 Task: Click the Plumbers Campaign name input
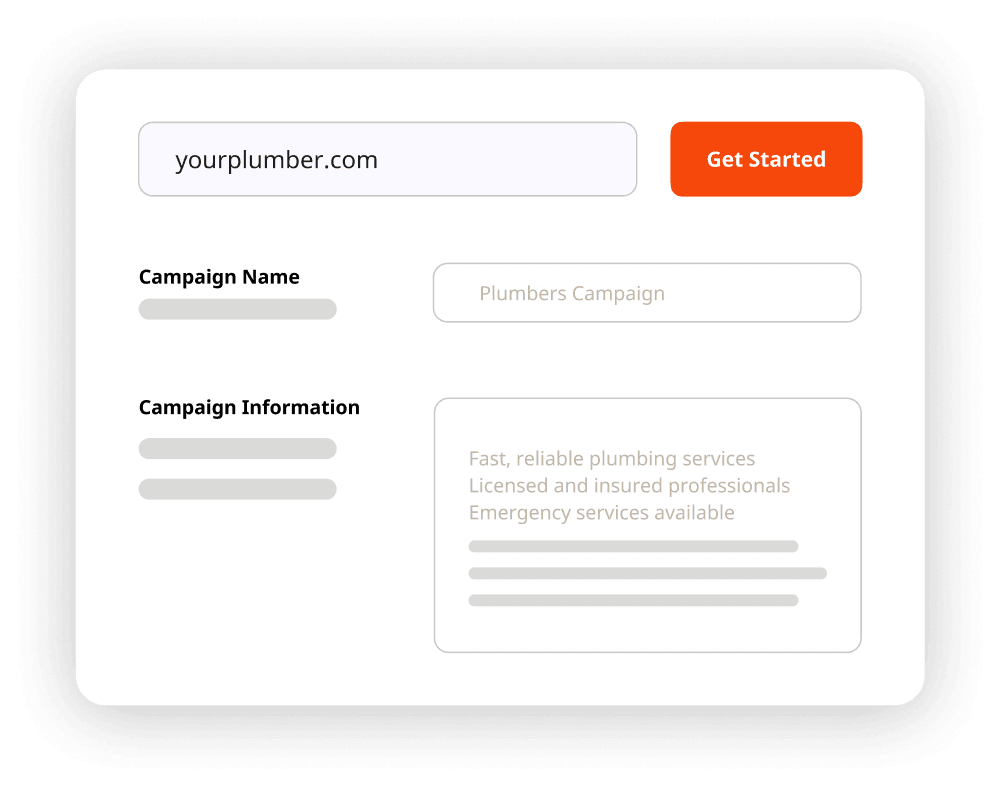(x=647, y=292)
